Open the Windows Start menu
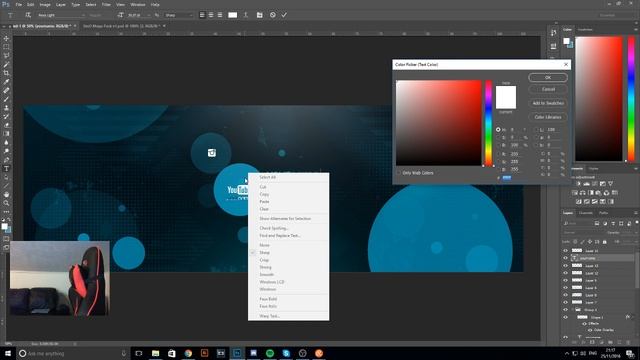Screen dimensions: 640x360 pyautogui.click(x=8, y=353)
